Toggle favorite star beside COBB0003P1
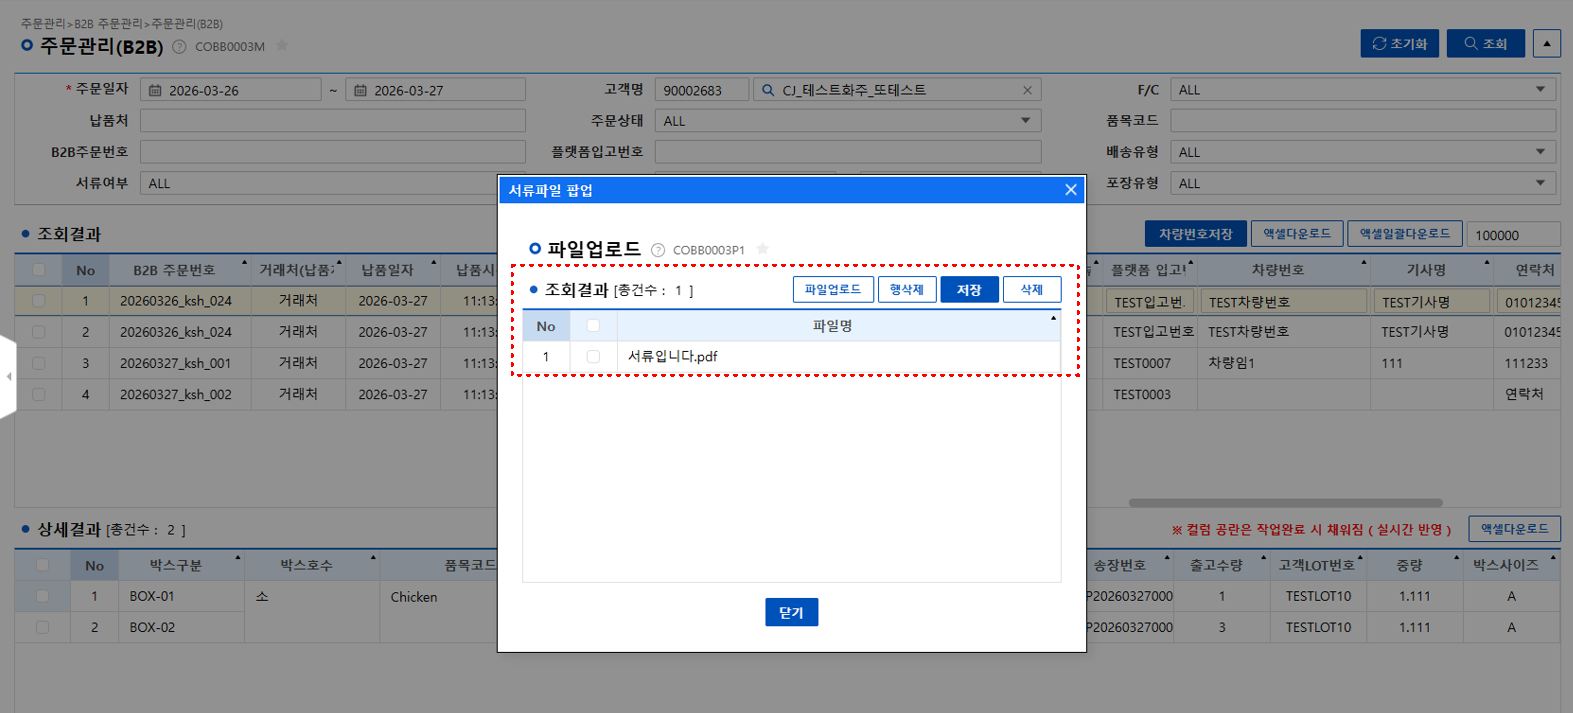Viewport: 1573px width, 713px height. click(762, 249)
